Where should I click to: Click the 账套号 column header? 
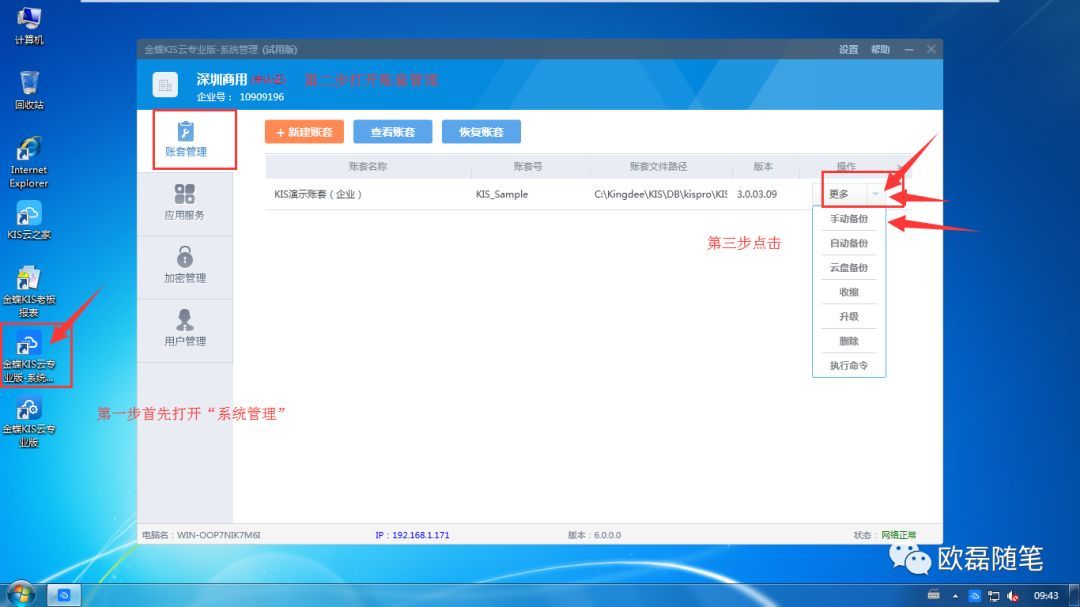pos(528,167)
